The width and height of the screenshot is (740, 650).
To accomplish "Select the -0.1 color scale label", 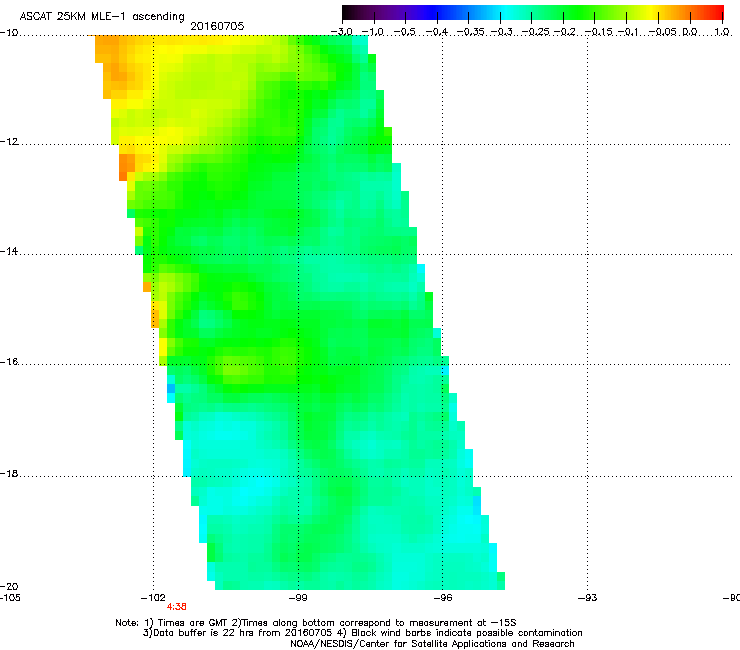I will 628,32.
